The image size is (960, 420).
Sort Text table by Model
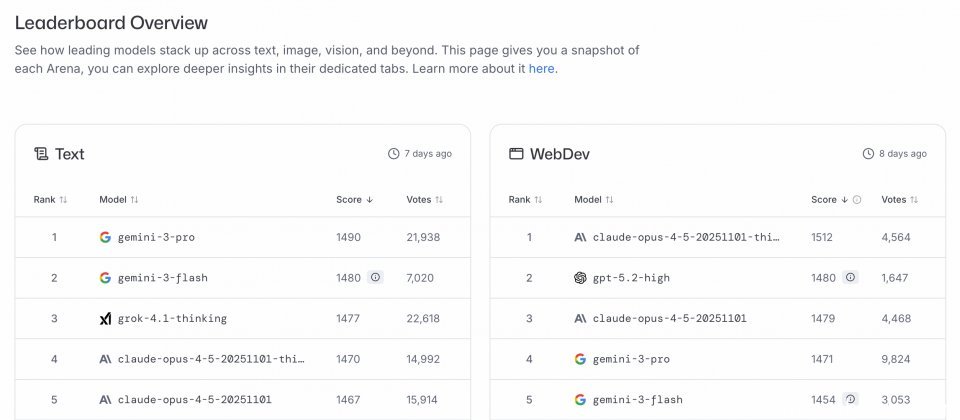pyautogui.click(x=119, y=200)
